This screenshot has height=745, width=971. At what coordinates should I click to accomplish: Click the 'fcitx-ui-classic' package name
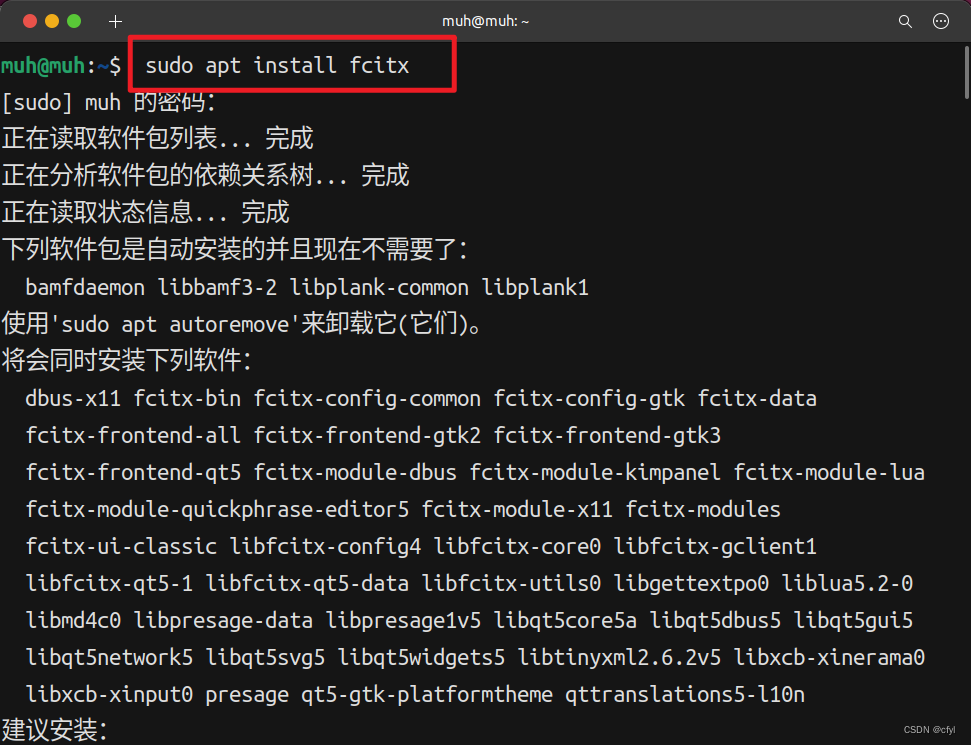(x=121, y=547)
